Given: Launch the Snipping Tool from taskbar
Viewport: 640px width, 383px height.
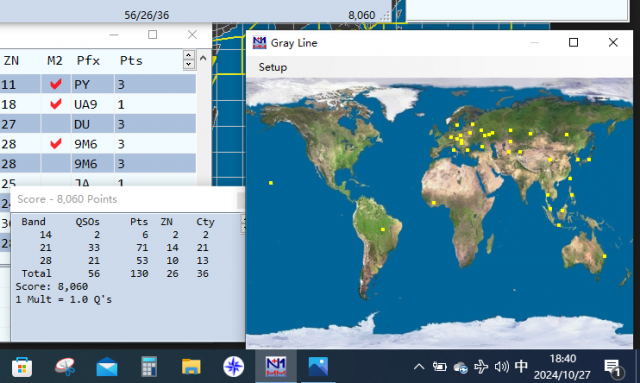Looking at the screenshot, I should (65, 366).
